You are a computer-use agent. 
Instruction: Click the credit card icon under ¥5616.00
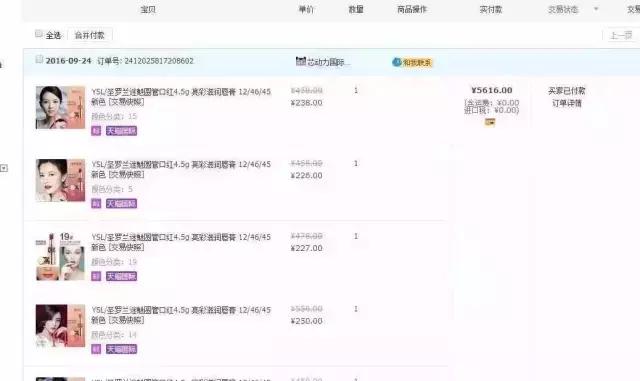pyautogui.click(x=490, y=122)
